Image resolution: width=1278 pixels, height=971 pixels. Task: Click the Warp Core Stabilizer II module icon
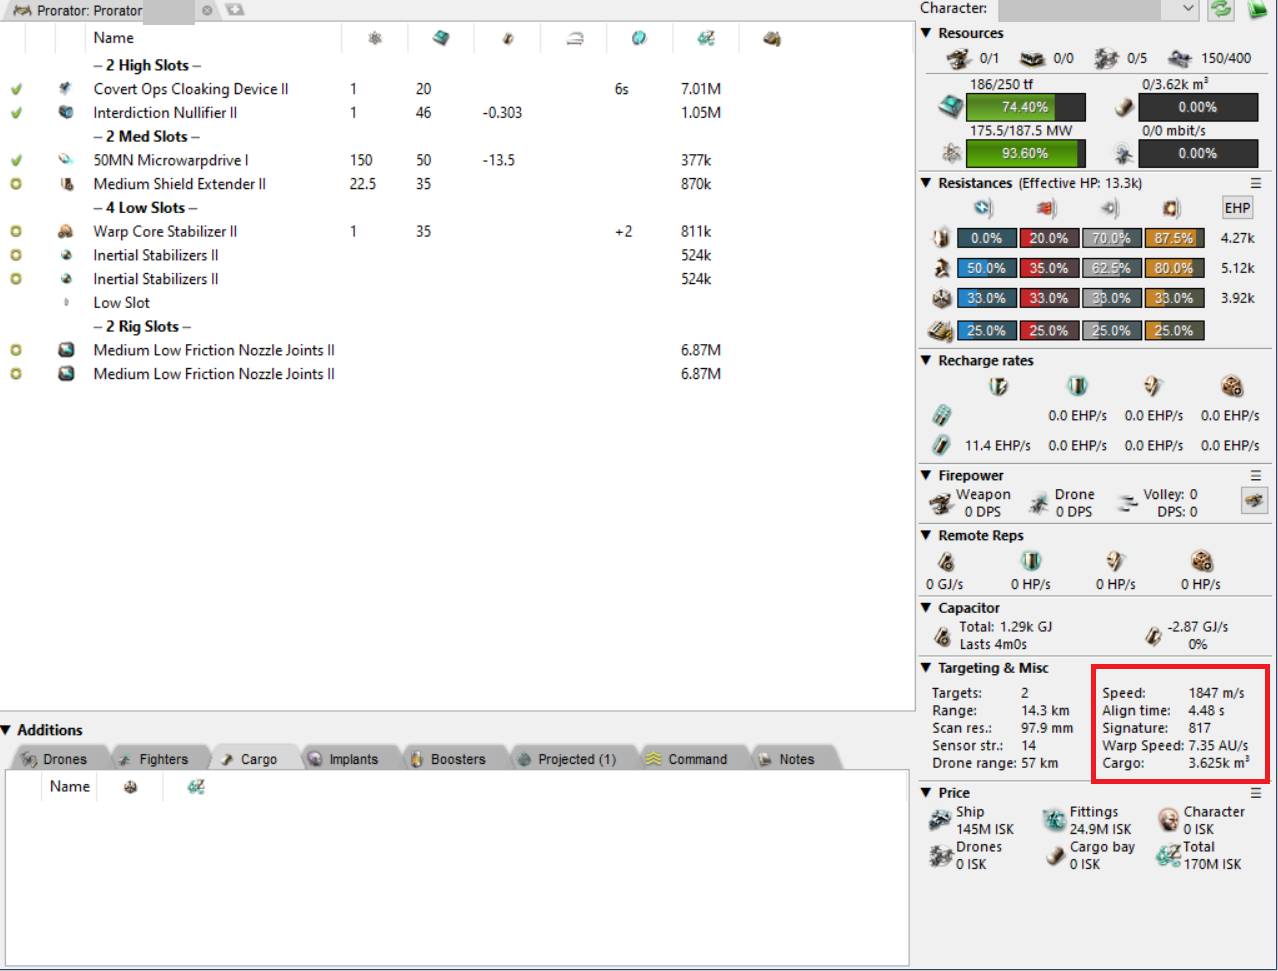66,231
